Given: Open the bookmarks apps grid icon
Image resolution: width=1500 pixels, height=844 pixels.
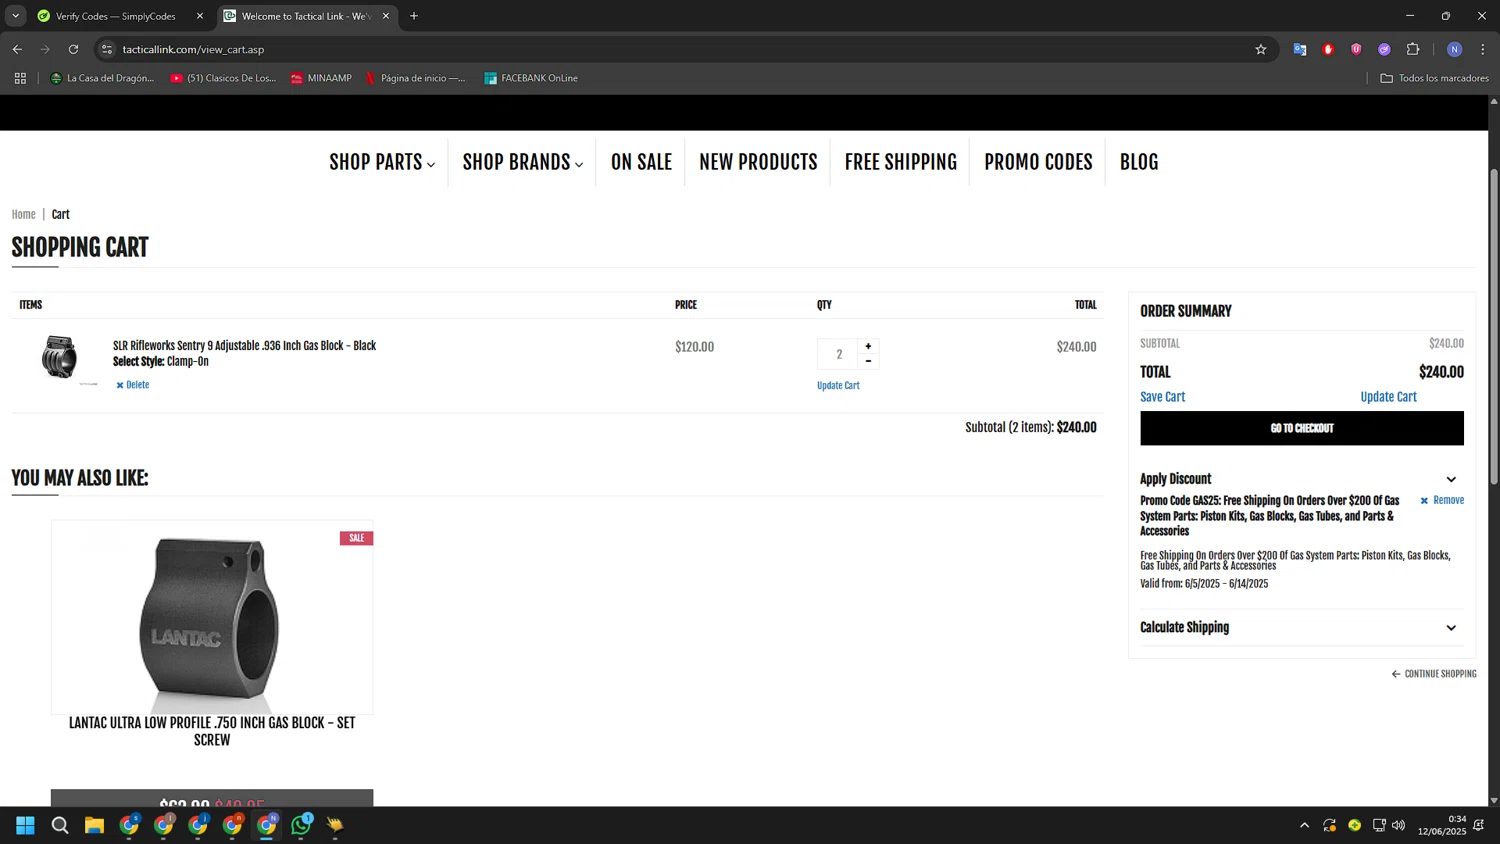Looking at the screenshot, I should [x=20, y=78].
